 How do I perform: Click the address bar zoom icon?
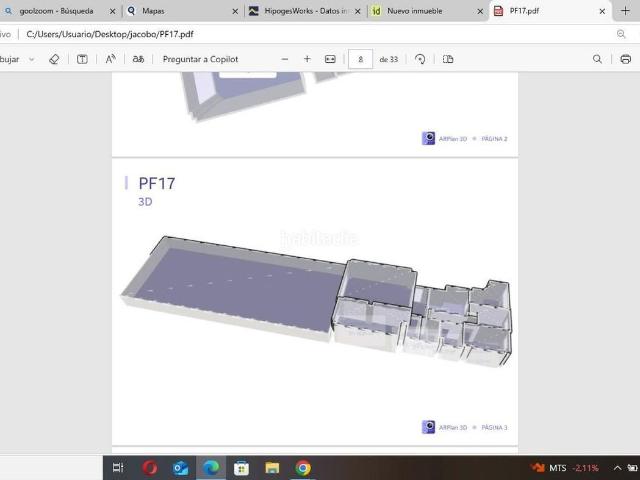(621, 33)
